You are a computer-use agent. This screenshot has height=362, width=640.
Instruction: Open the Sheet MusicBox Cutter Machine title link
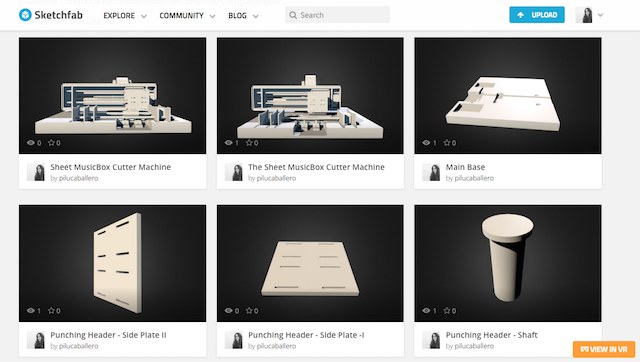pyautogui.click(x=111, y=167)
